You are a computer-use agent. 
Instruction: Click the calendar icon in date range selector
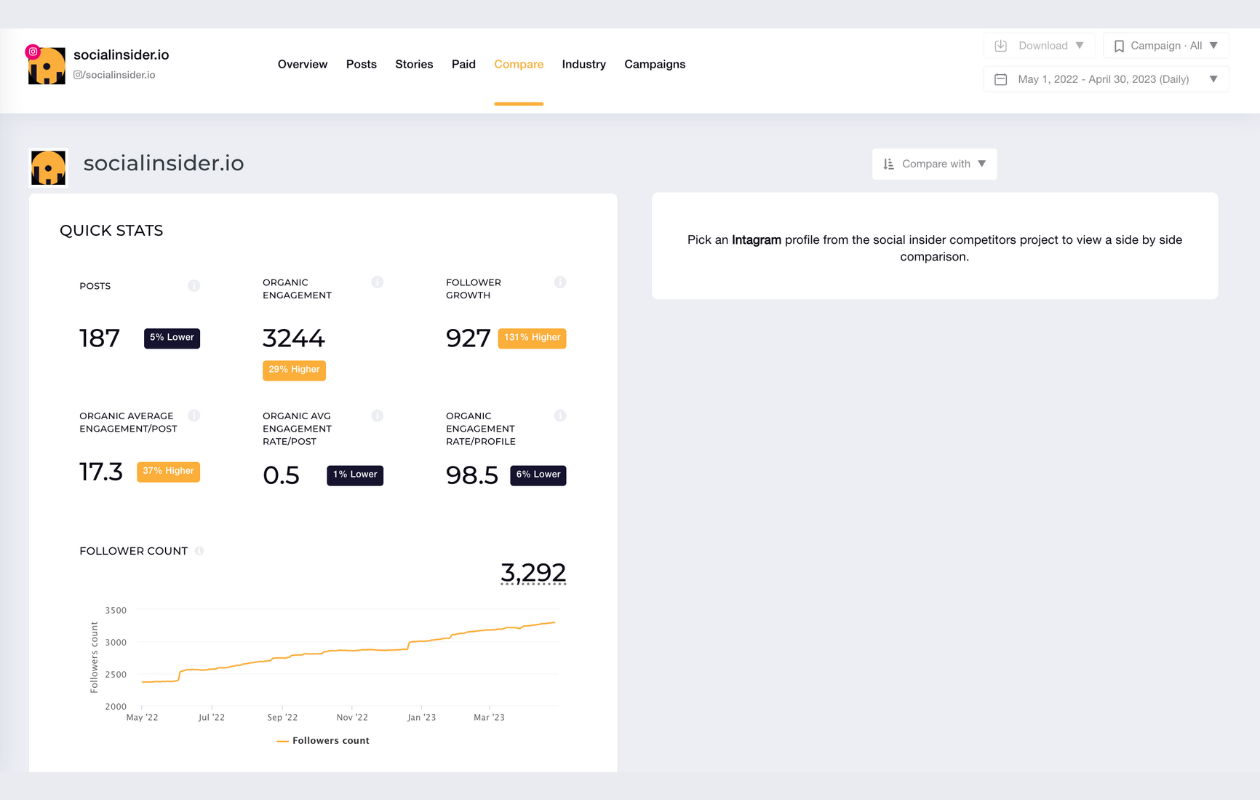pyautogui.click(x=1001, y=79)
